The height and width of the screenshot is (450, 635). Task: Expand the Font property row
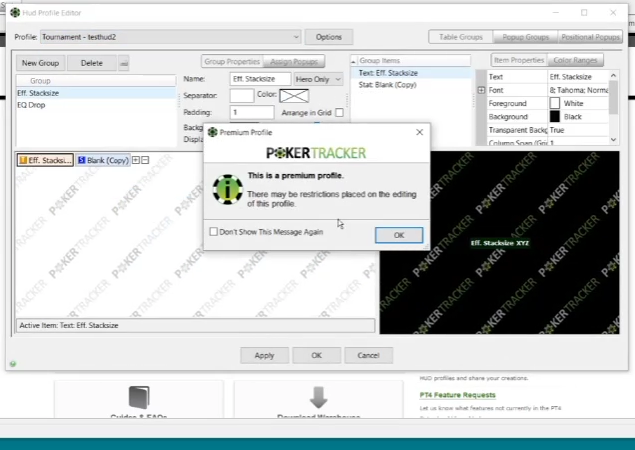[x=481, y=90]
